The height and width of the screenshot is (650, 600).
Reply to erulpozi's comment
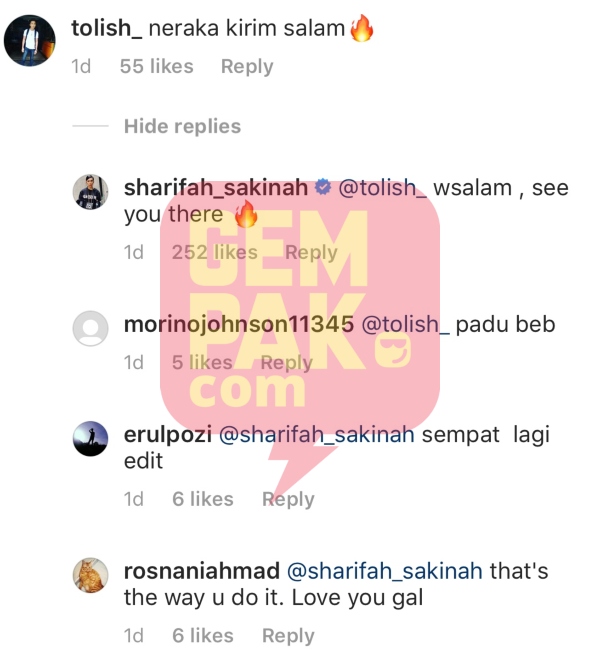[288, 500]
